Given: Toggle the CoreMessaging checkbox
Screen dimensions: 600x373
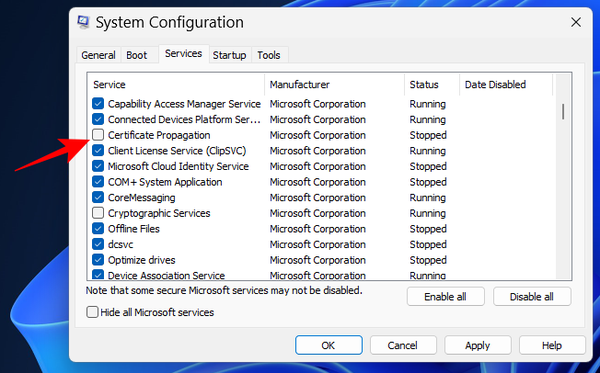Looking at the screenshot, I should (98, 197).
